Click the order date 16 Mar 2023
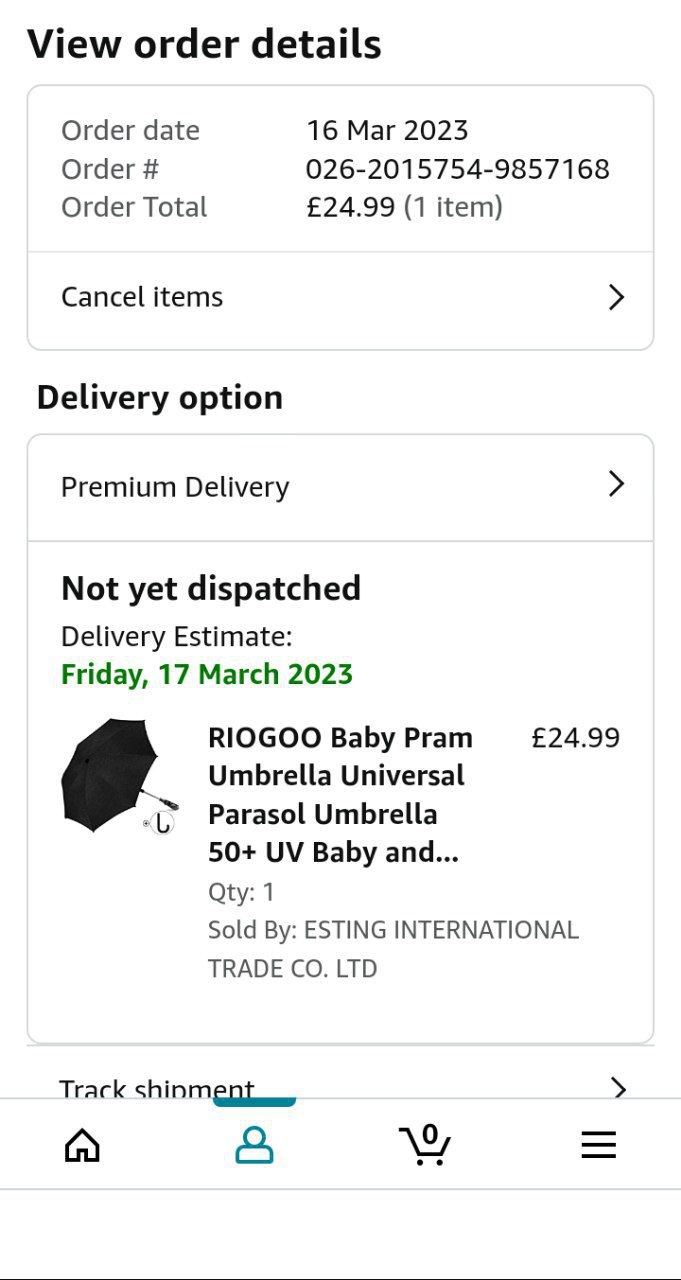This screenshot has height=1280, width=681. (387, 130)
